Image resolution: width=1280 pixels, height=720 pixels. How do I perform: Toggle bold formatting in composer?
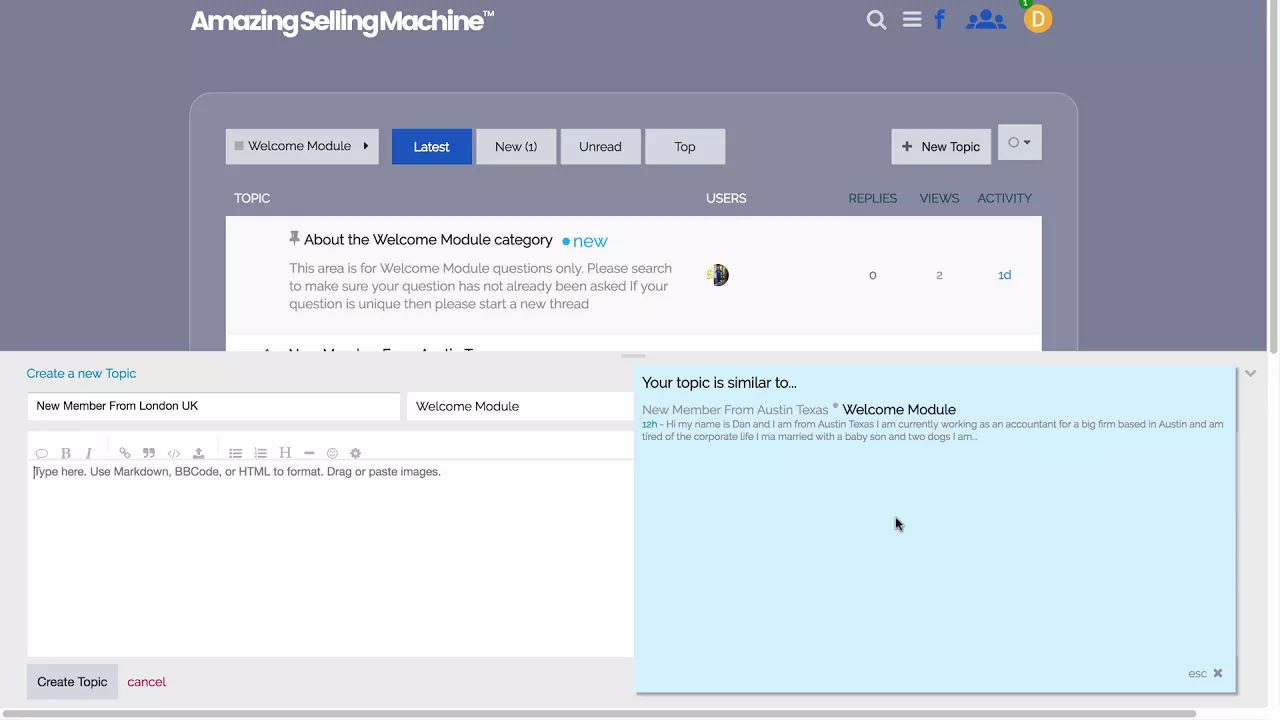click(x=66, y=453)
